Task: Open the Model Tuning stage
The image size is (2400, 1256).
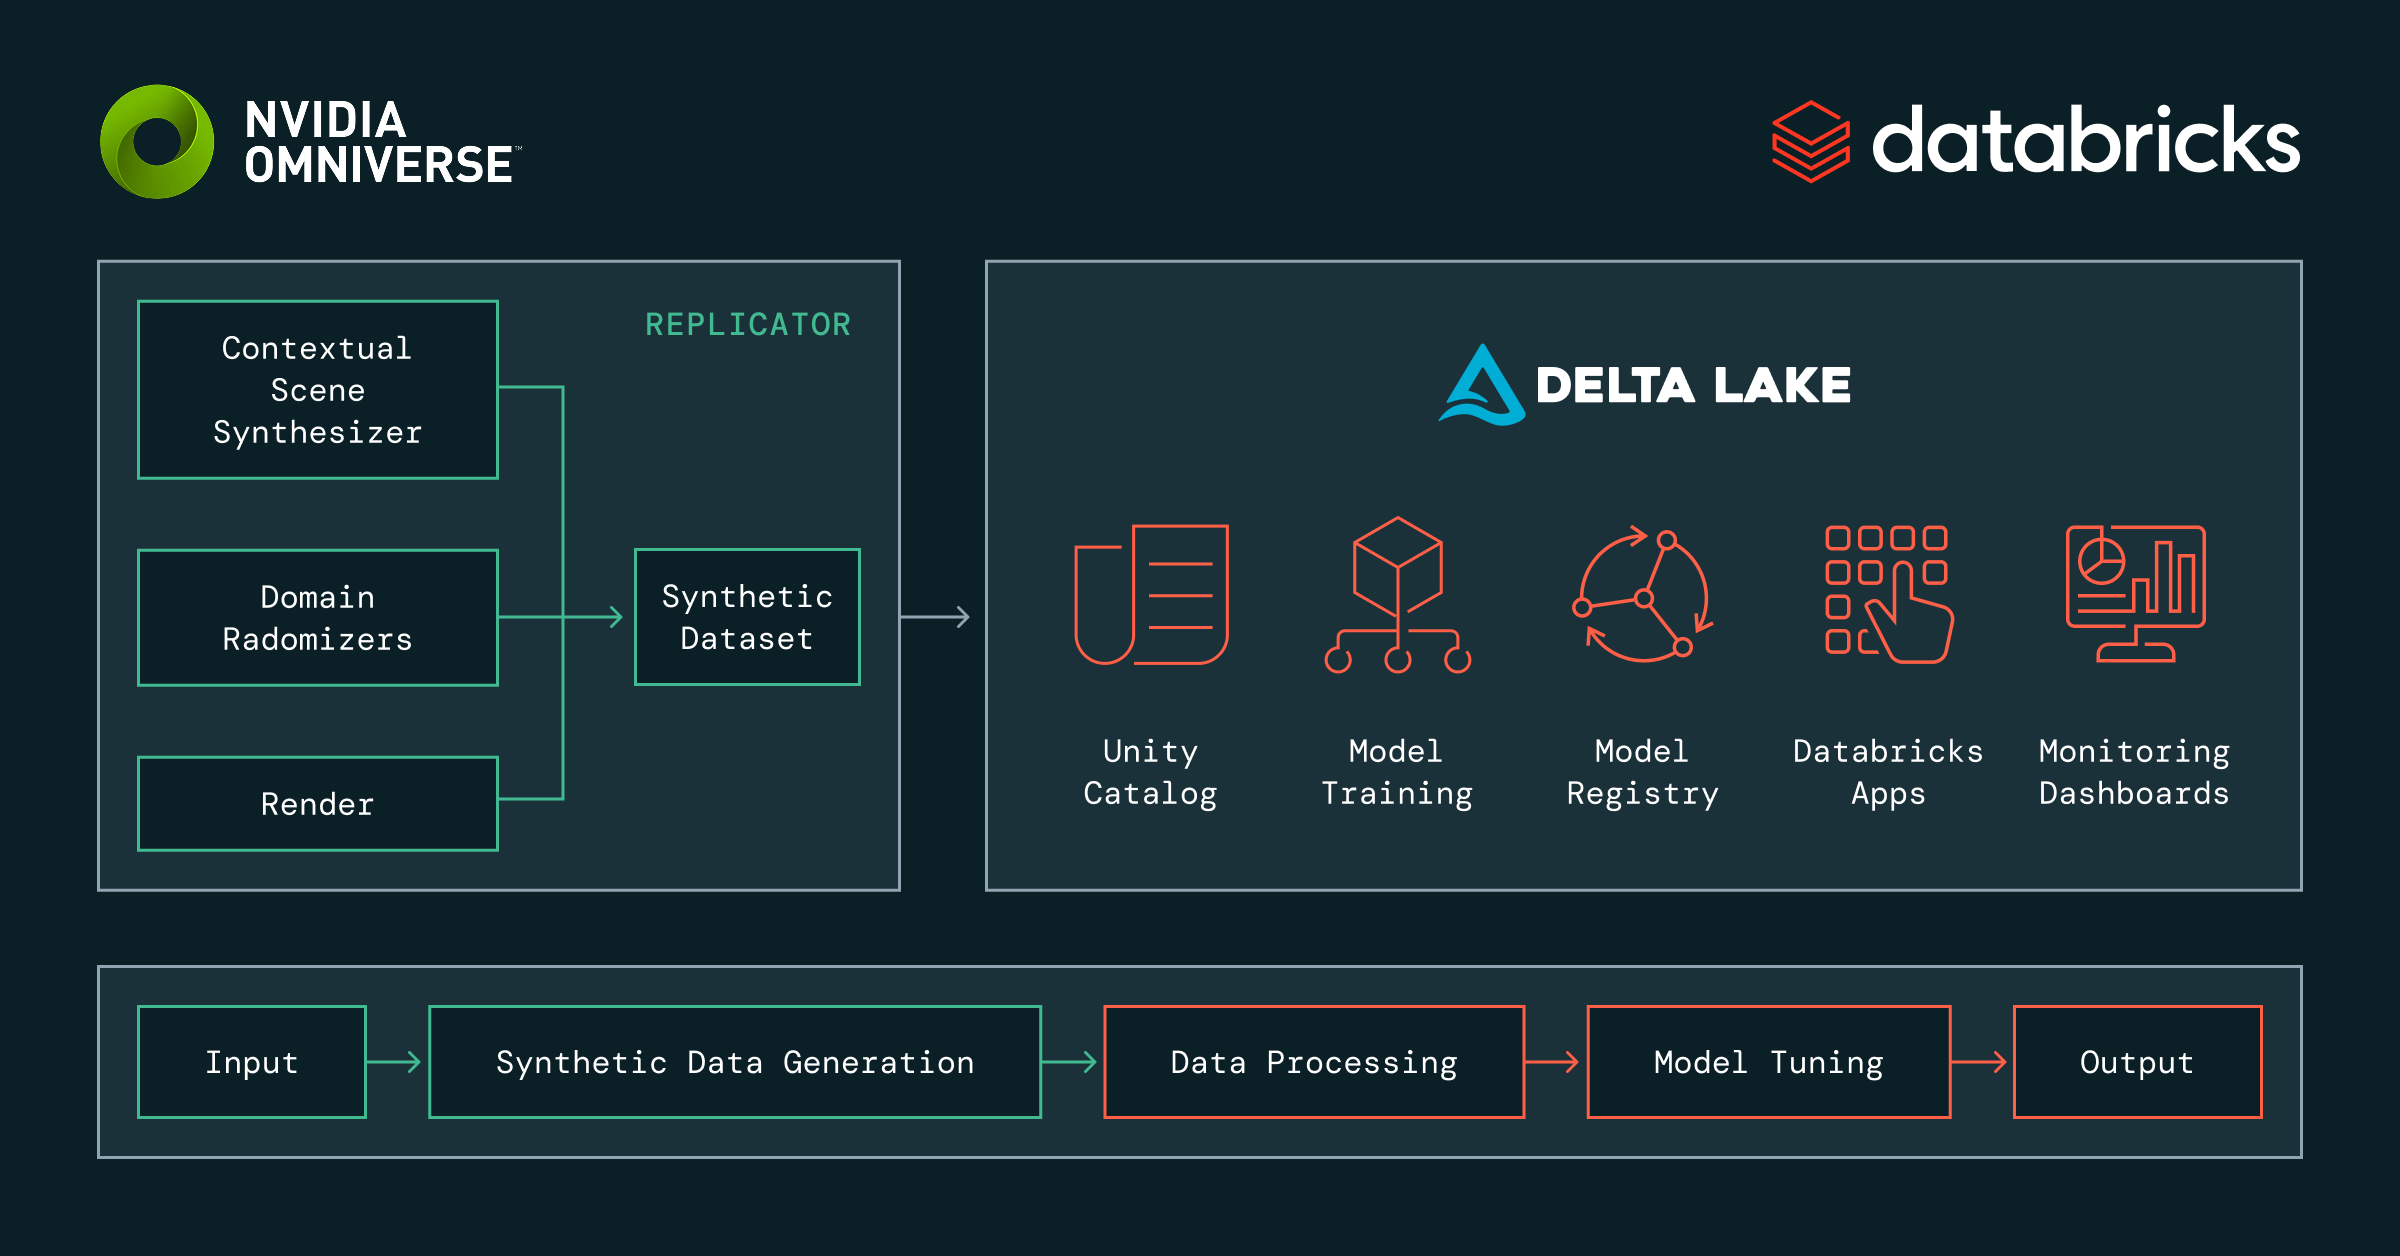Action: [1768, 1062]
